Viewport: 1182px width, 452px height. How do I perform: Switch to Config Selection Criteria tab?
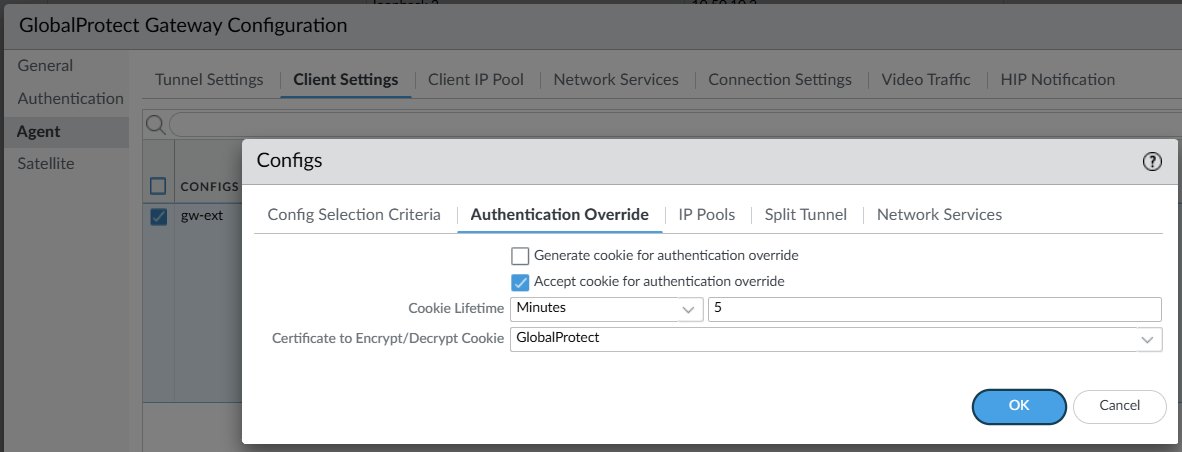[x=354, y=214]
